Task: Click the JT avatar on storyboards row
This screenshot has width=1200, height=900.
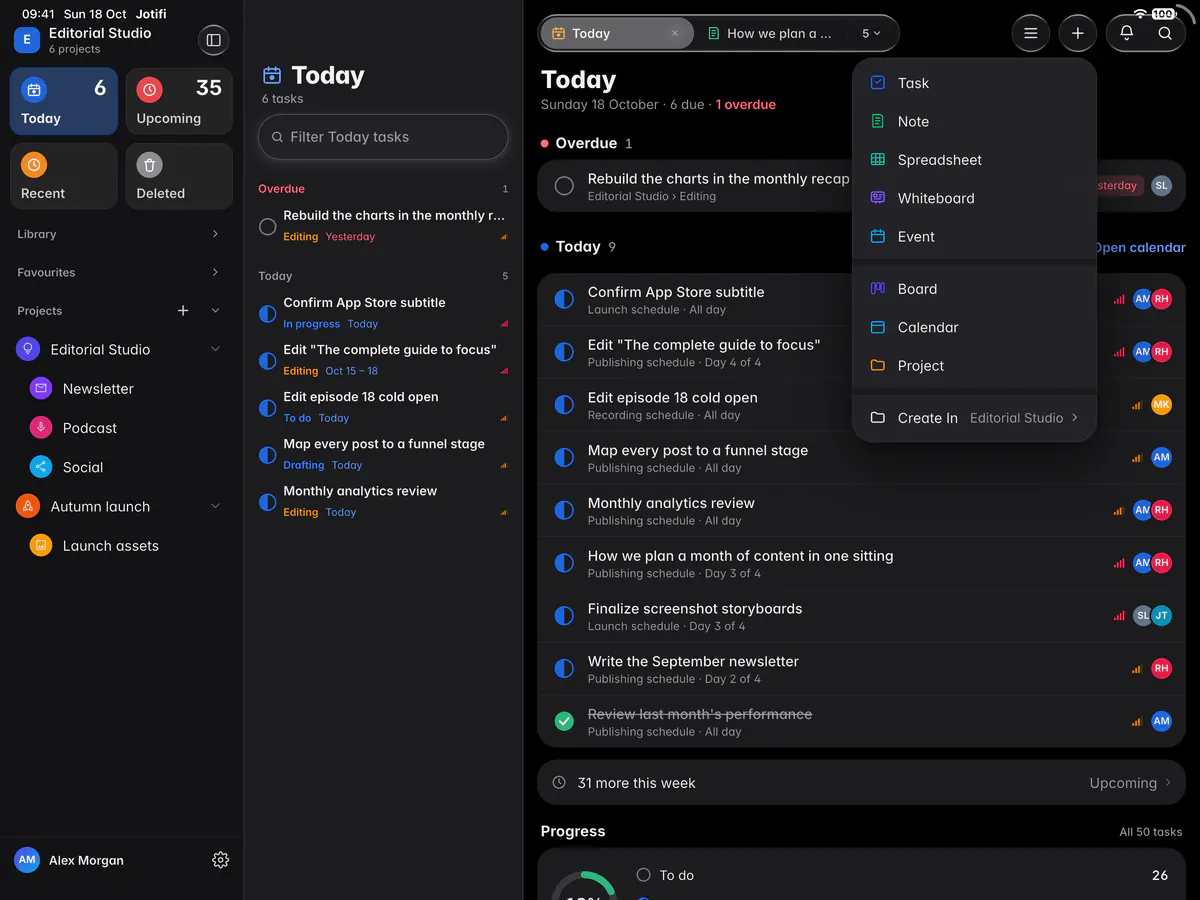Action: click(x=1161, y=615)
